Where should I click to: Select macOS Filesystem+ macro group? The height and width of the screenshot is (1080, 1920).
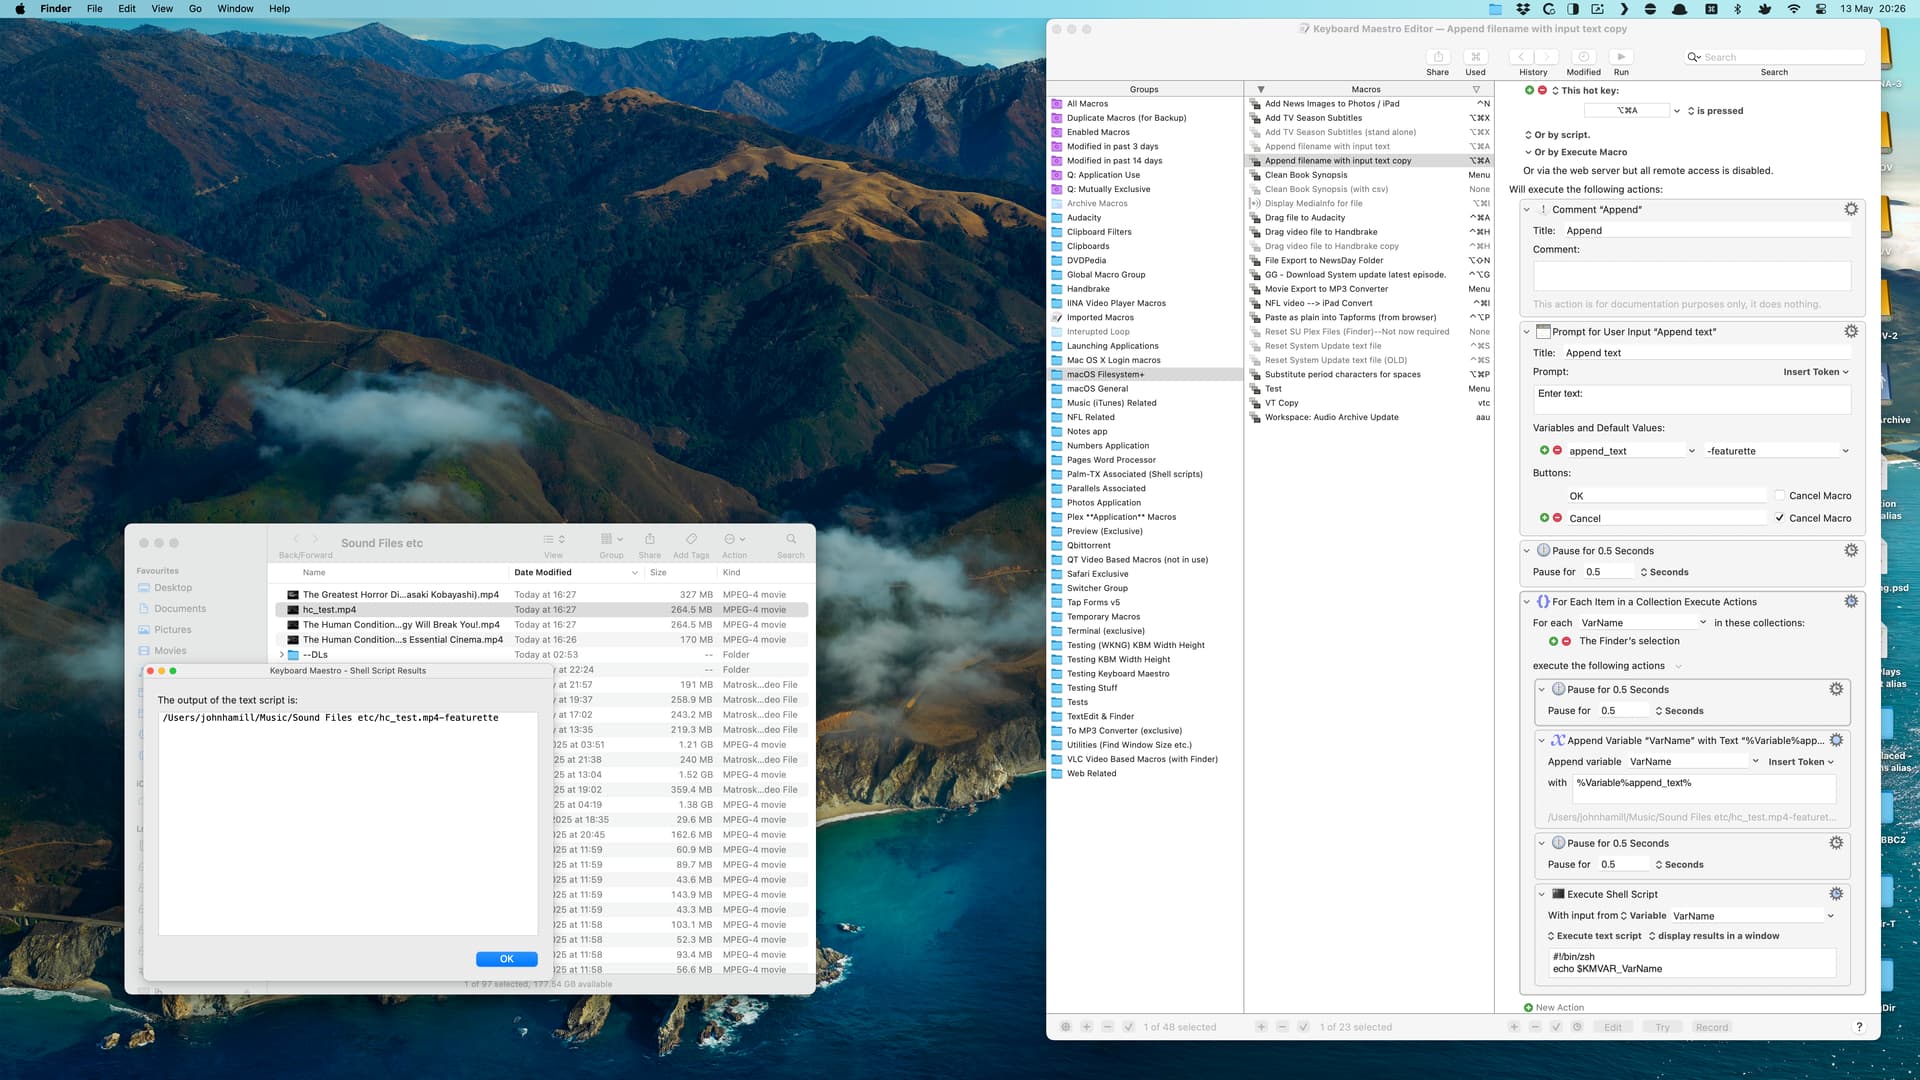click(1144, 374)
